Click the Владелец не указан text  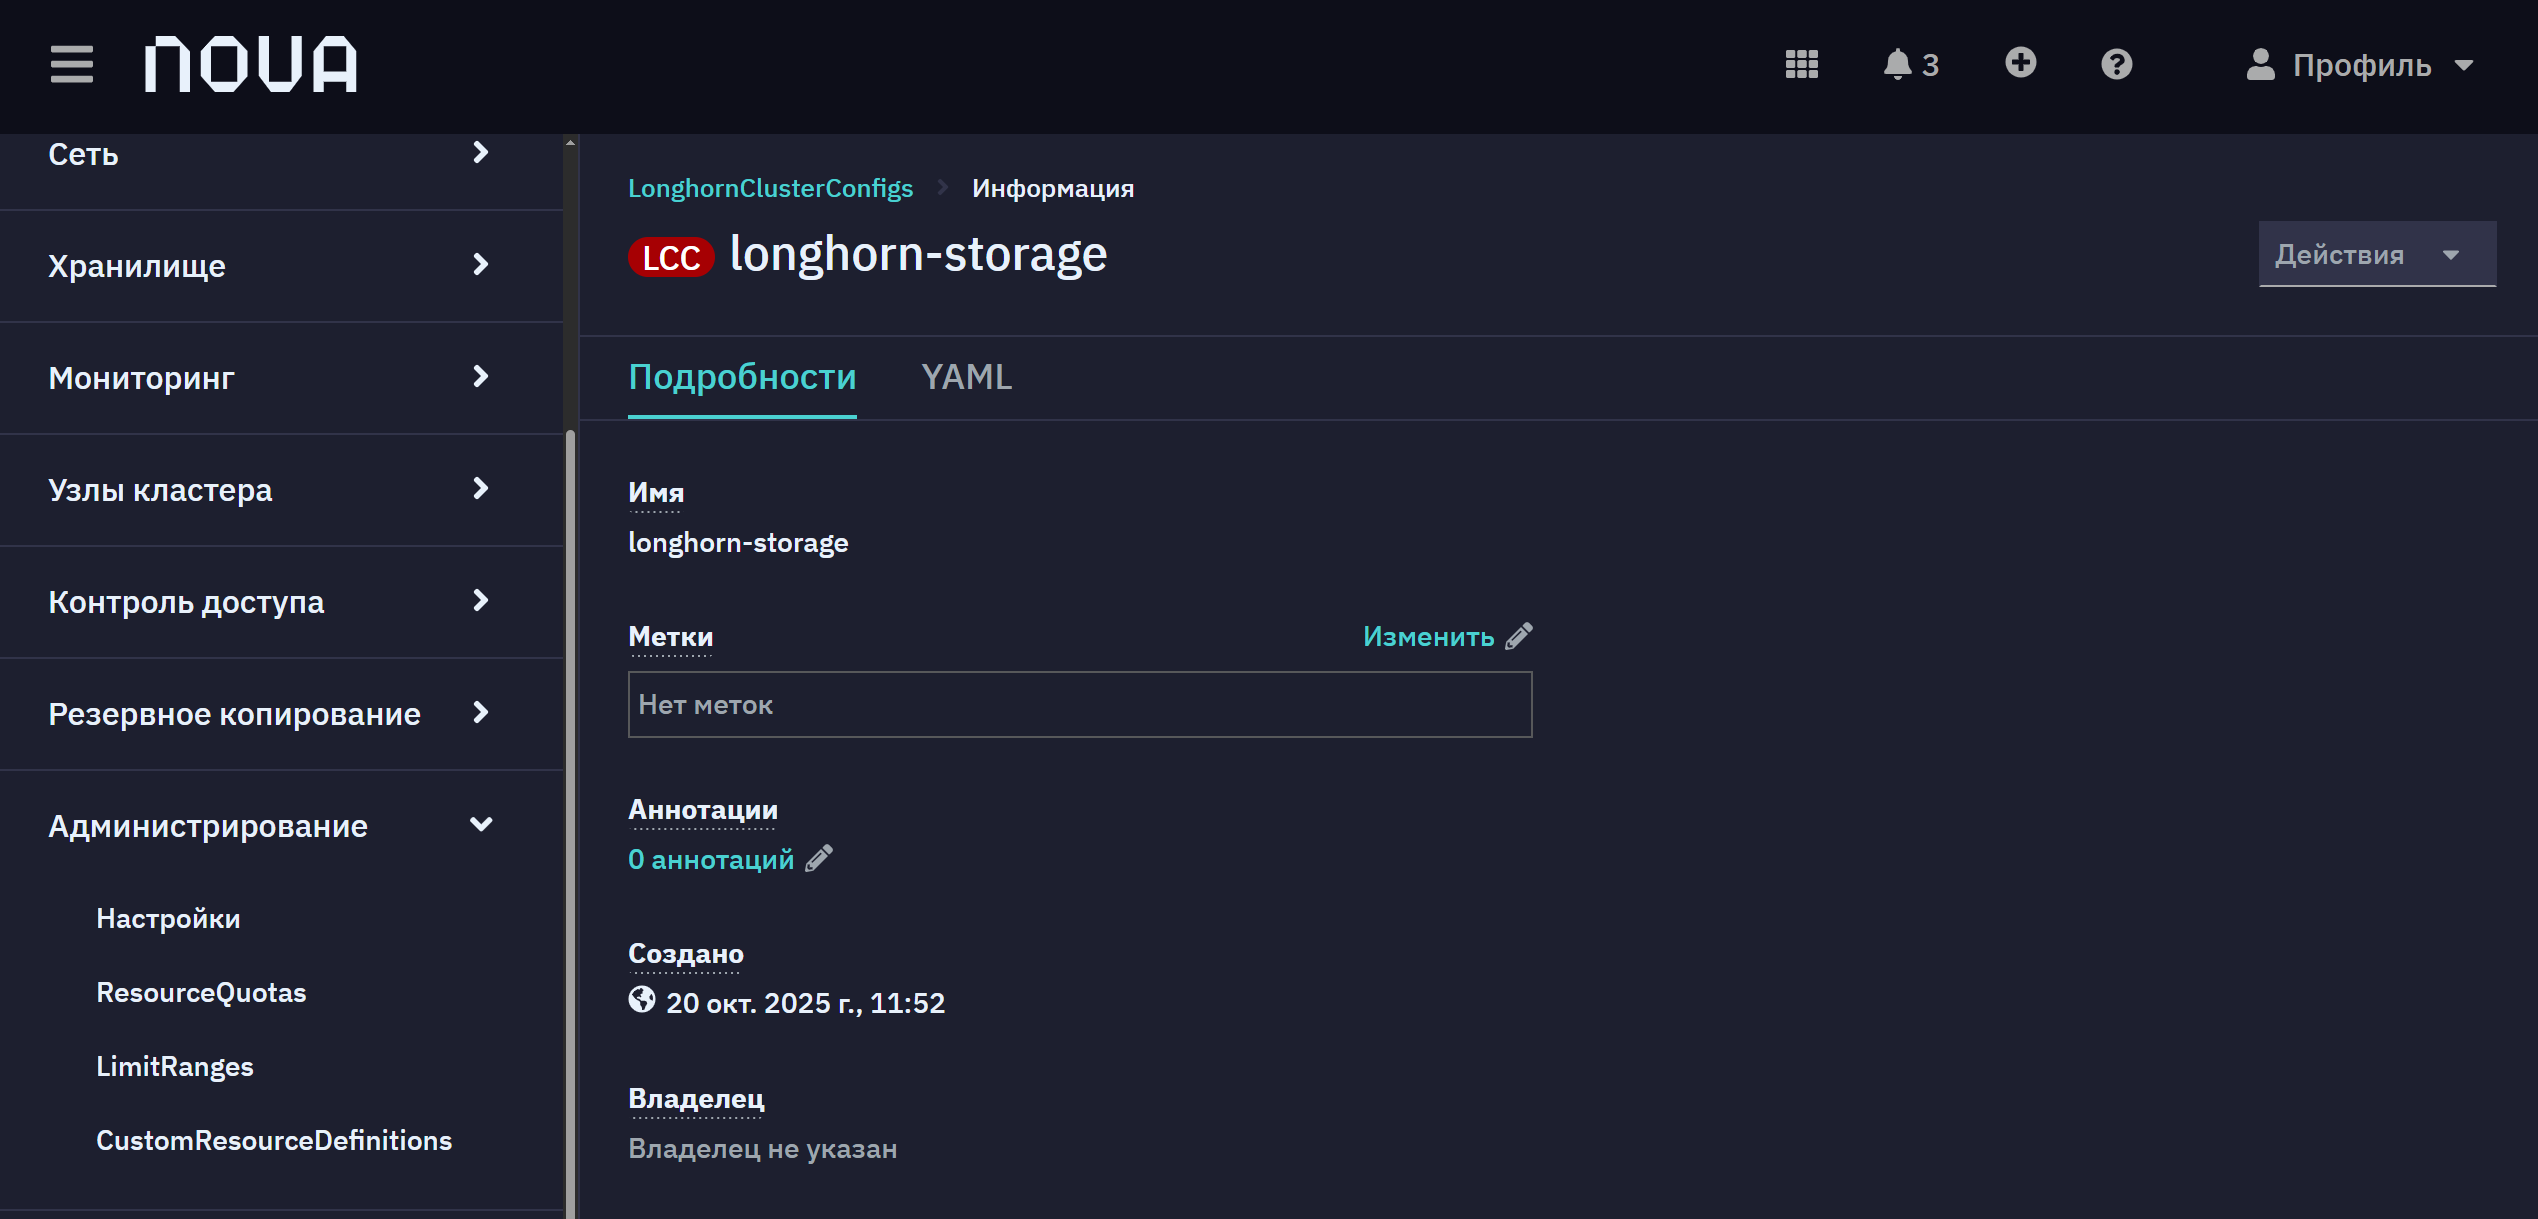[762, 1148]
